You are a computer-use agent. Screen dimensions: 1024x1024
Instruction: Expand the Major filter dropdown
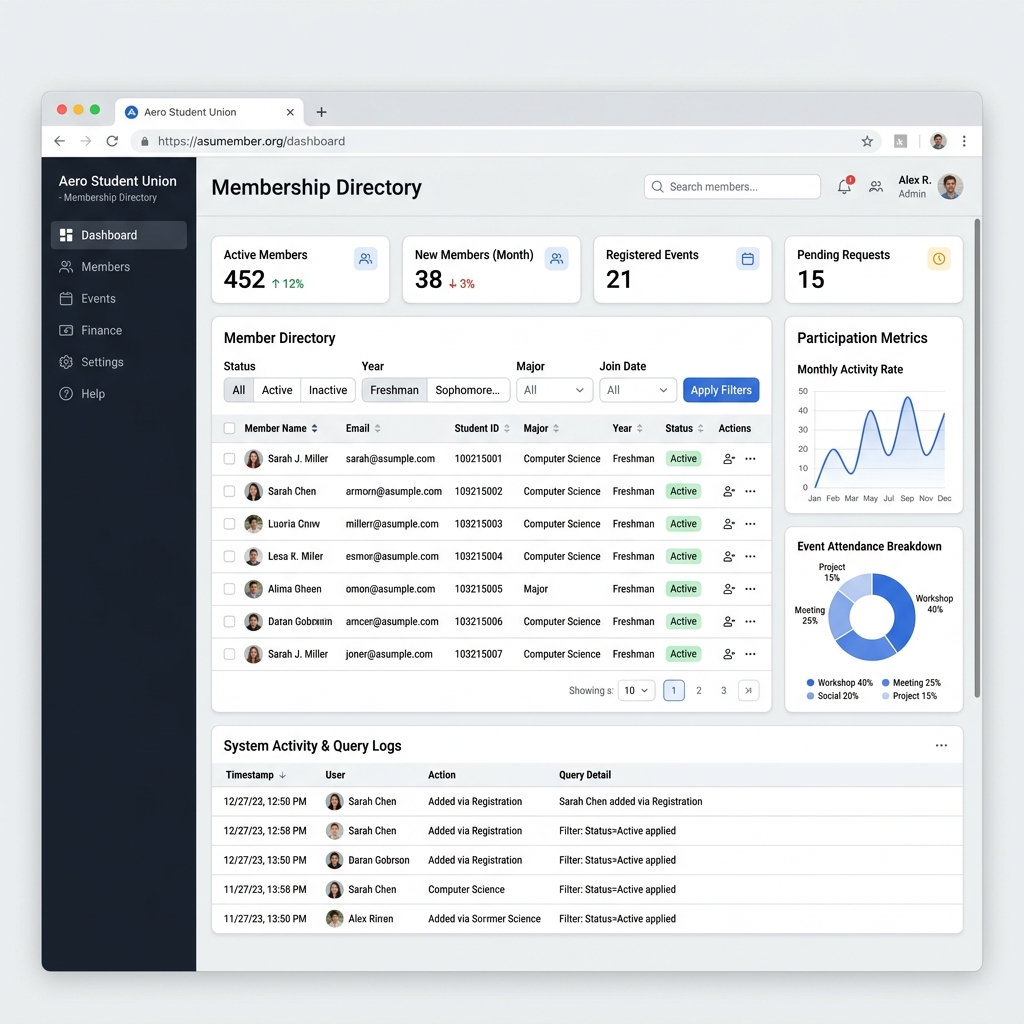[x=554, y=390]
